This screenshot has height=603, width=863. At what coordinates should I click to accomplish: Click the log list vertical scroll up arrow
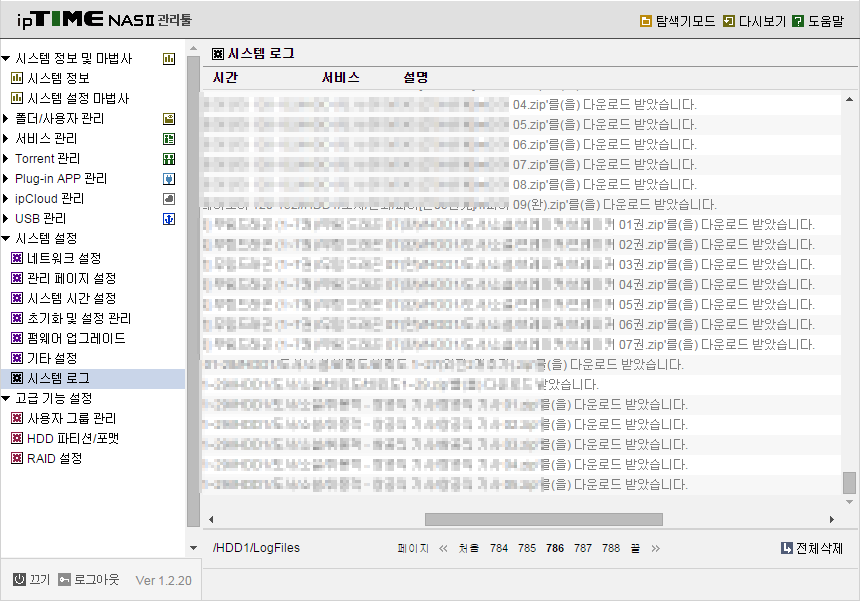coord(849,100)
